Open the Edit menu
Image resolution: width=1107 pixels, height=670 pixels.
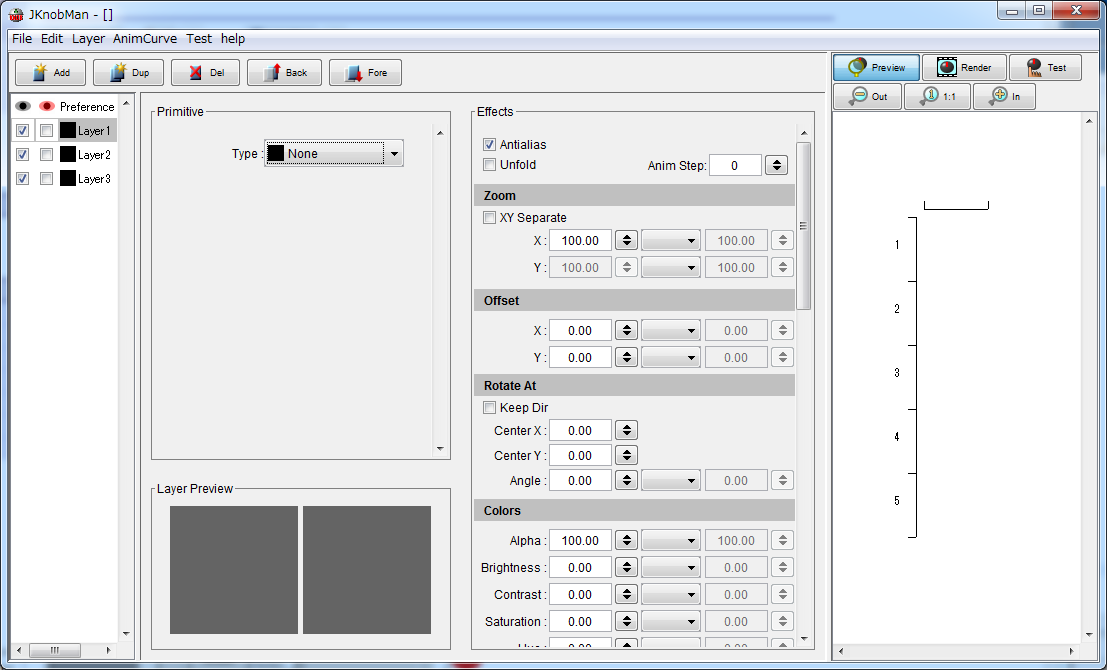point(52,39)
